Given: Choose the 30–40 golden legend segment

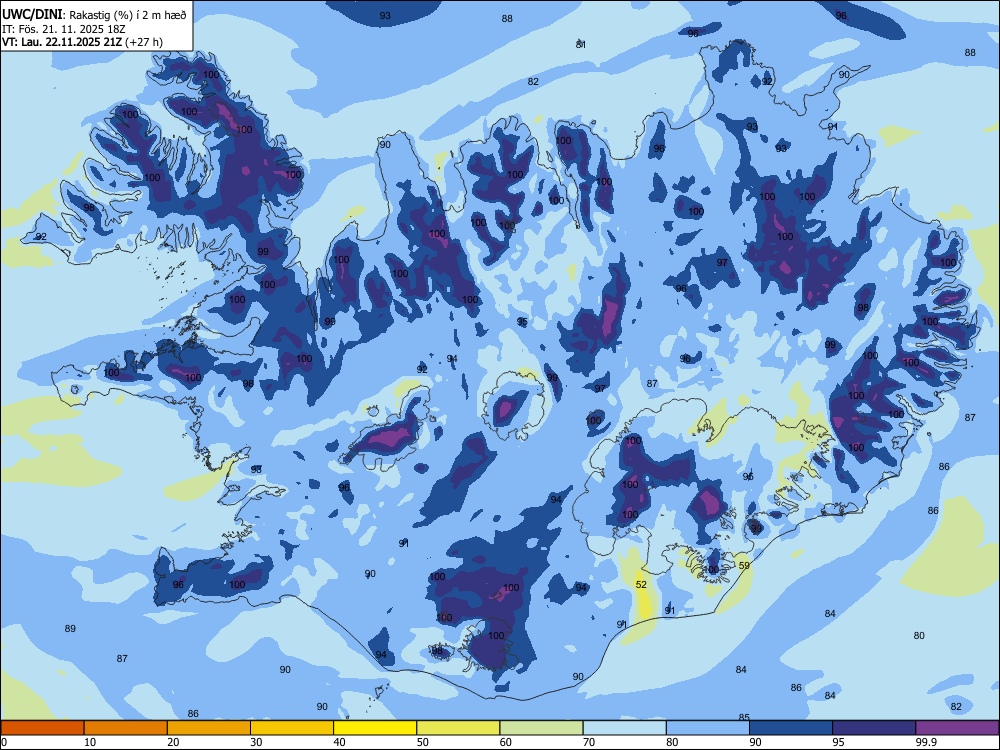Looking at the screenshot, I should click(x=292, y=728).
